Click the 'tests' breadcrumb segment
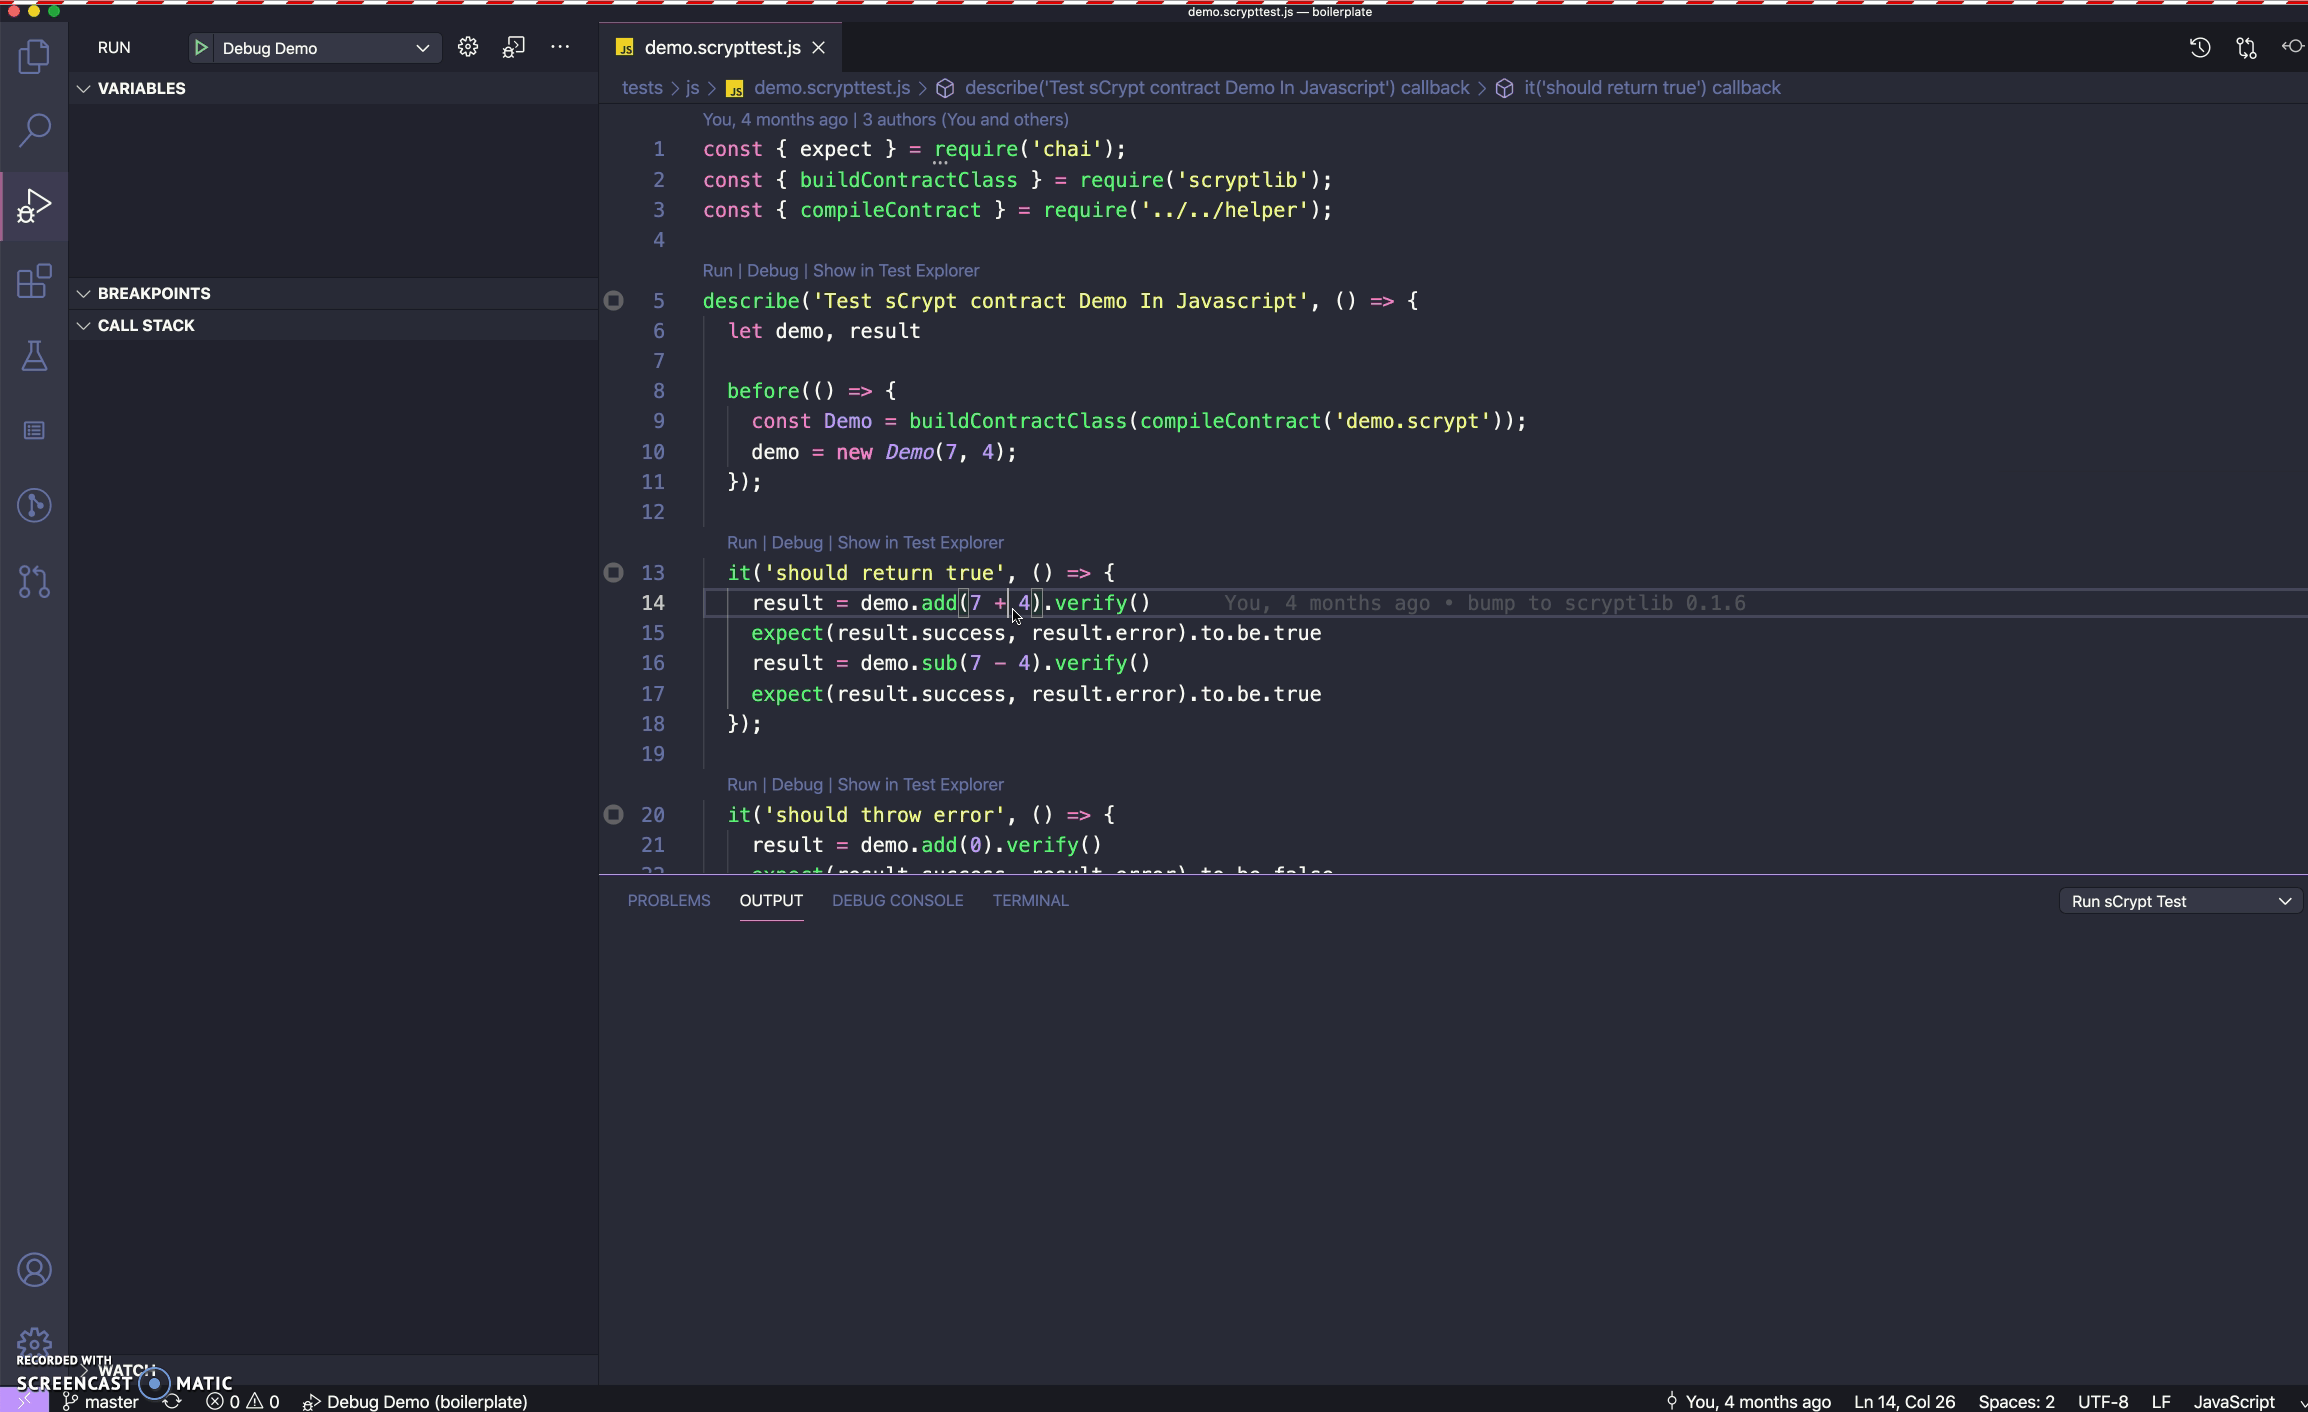Viewport: 2308px width, 1412px height. (x=642, y=88)
